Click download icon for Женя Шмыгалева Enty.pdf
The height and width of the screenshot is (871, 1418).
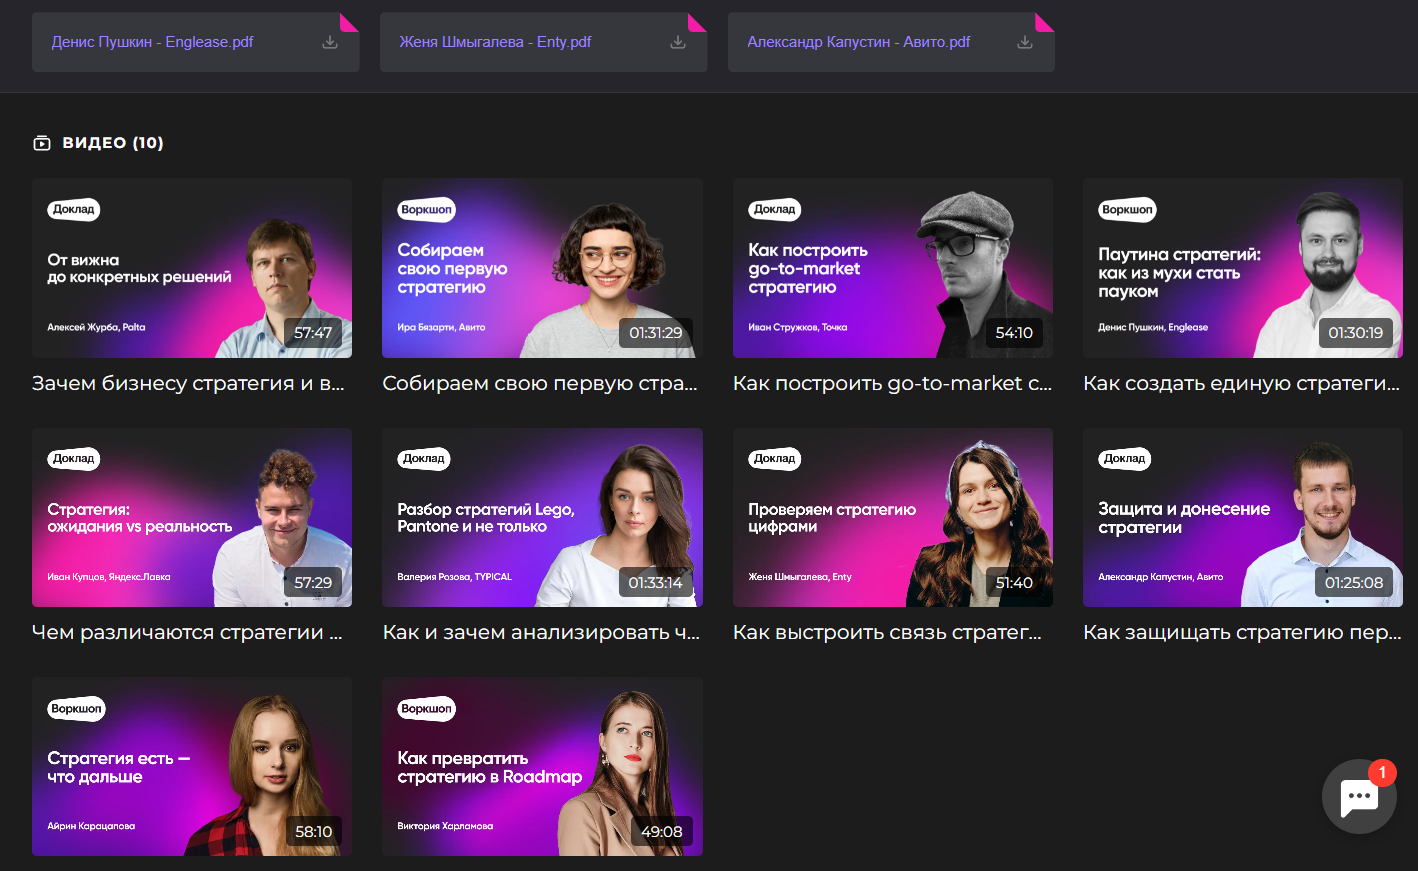(x=677, y=42)
